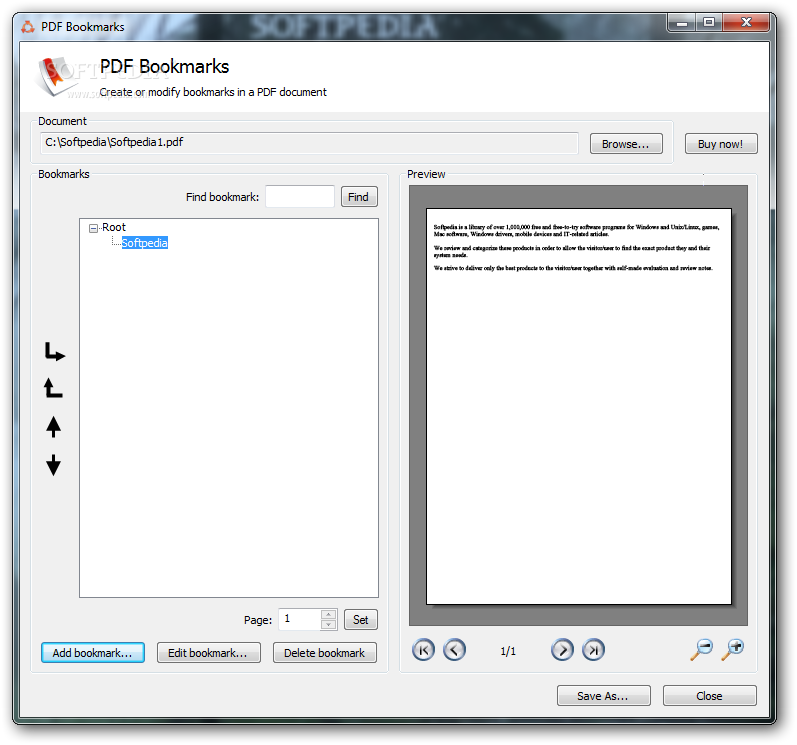Decrease page number with spinner down arrow
The image size is (797, 745).
329,625
